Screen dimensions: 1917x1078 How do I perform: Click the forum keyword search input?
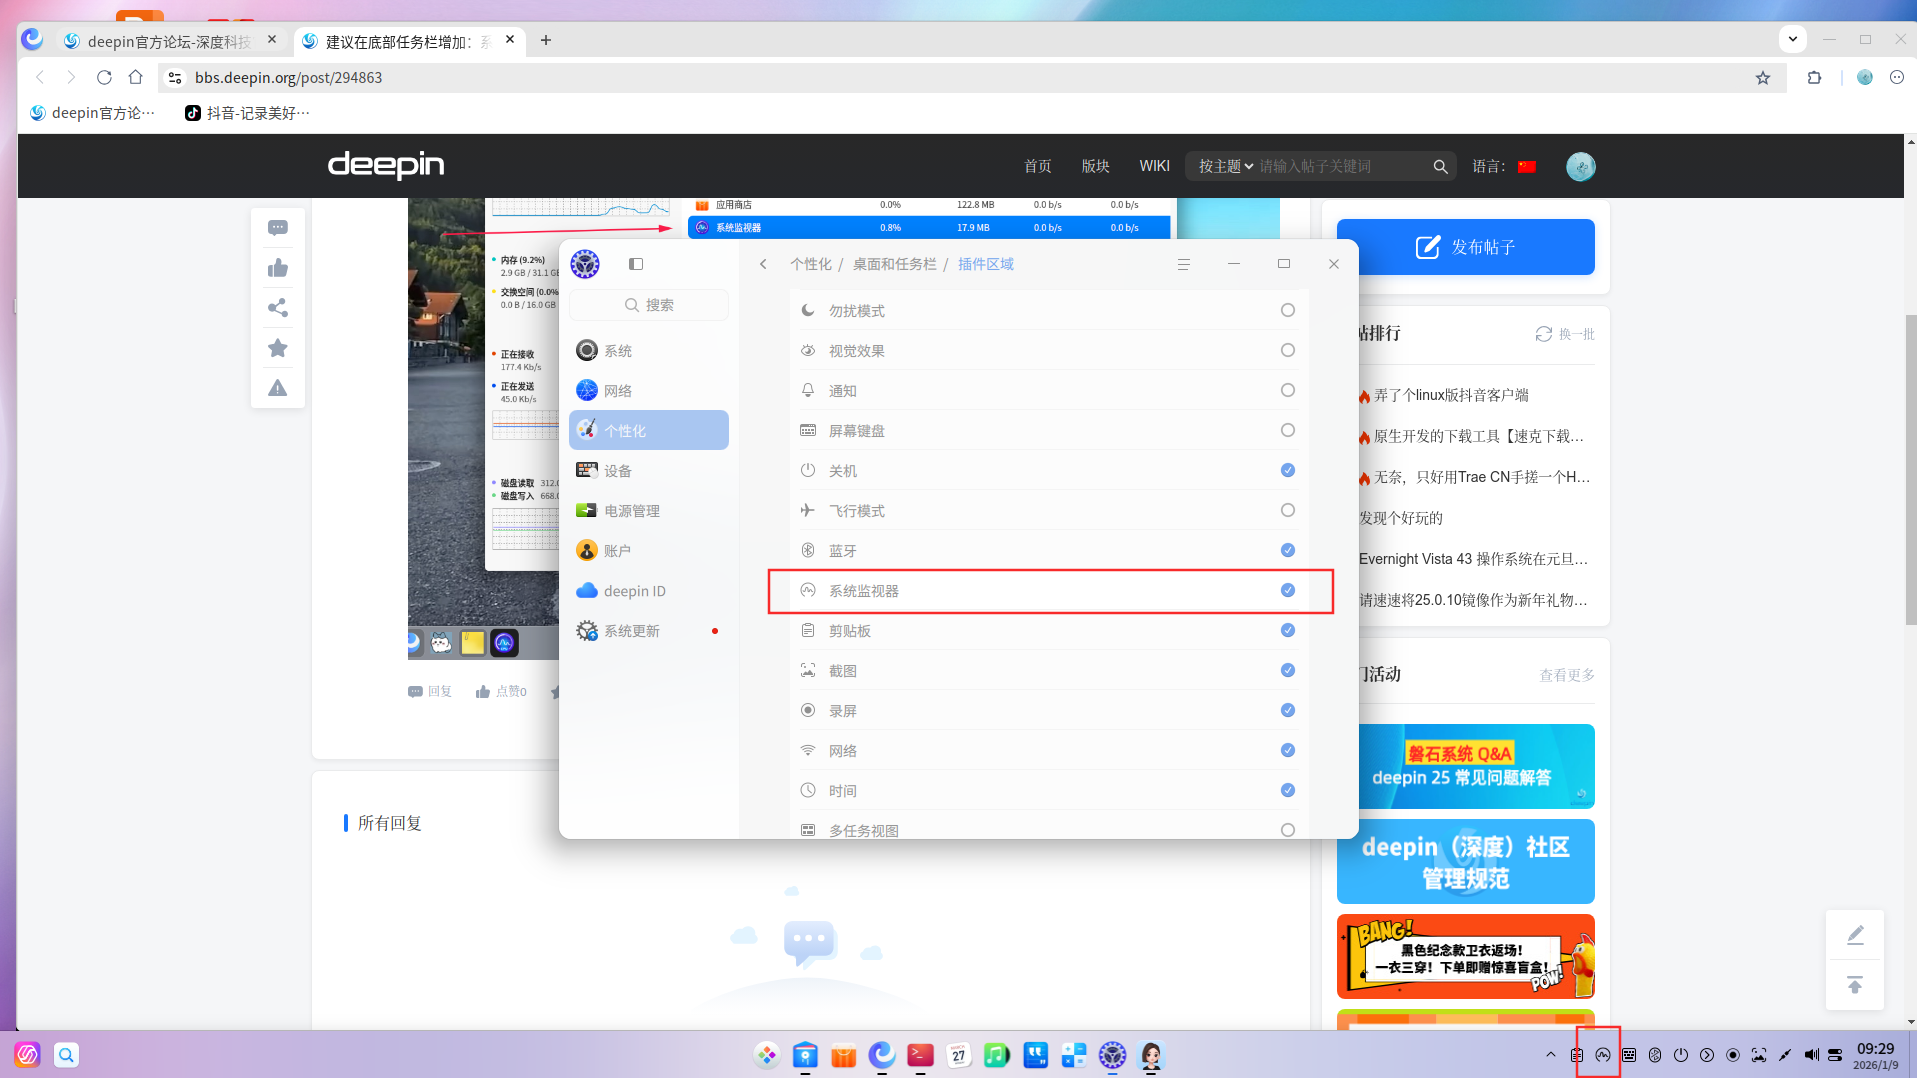coord(1342,167)
